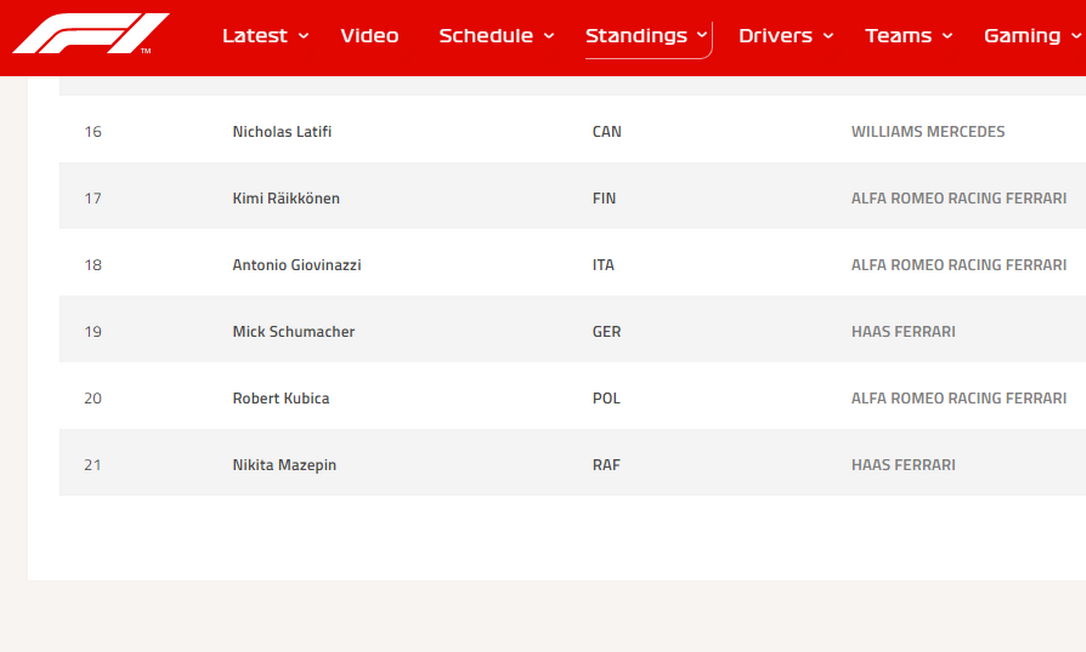
Task: Open Nicholas Latifi driver link
Action: tap(282, 131)
